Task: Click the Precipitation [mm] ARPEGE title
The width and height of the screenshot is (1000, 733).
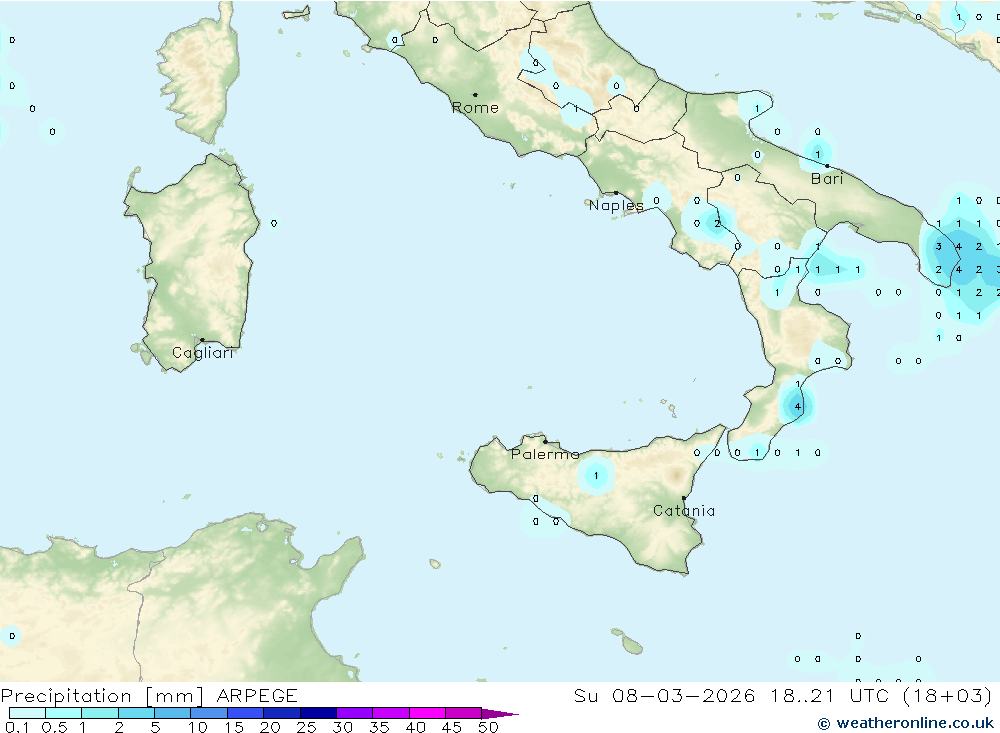Action: pyautogui.click(x=149, y=695)
